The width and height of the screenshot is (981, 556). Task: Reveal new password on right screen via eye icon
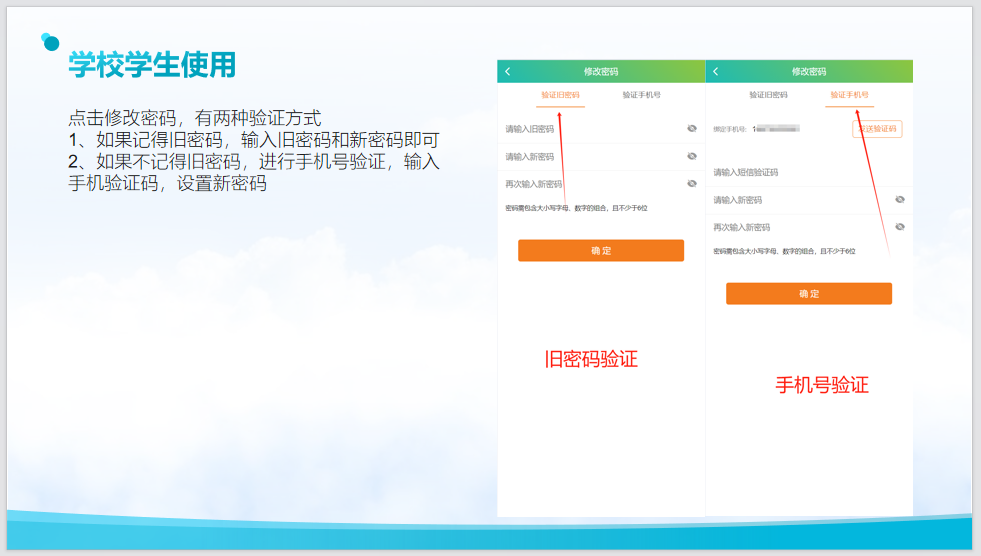pyautogui.click(x=900, y=200)
